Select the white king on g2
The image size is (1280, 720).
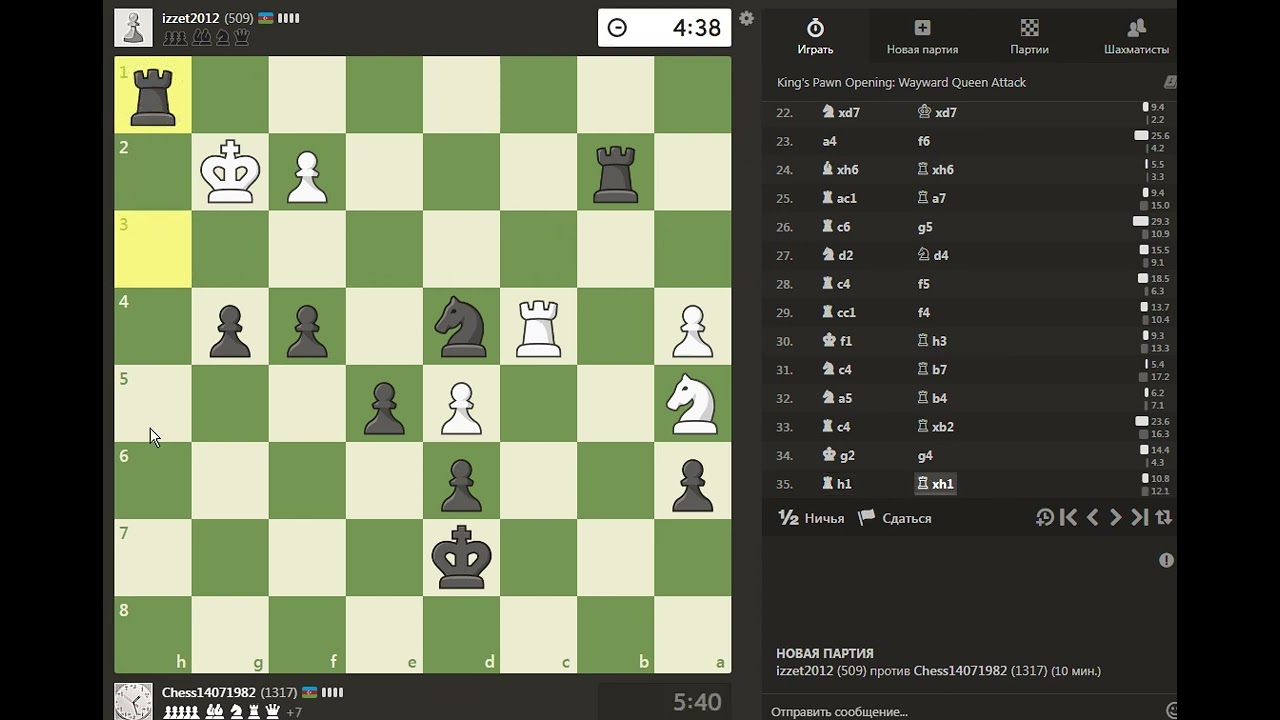tap(230, 171)
